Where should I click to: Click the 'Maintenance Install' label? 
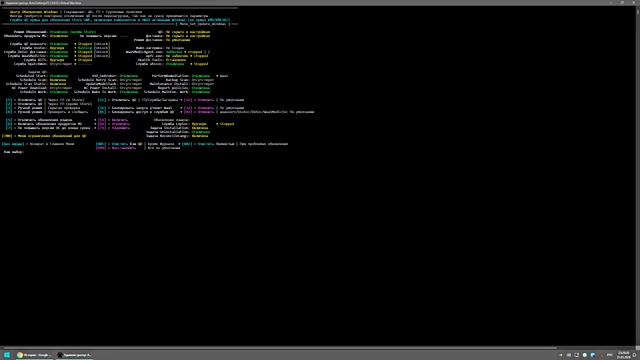click(x=169, y=84)
